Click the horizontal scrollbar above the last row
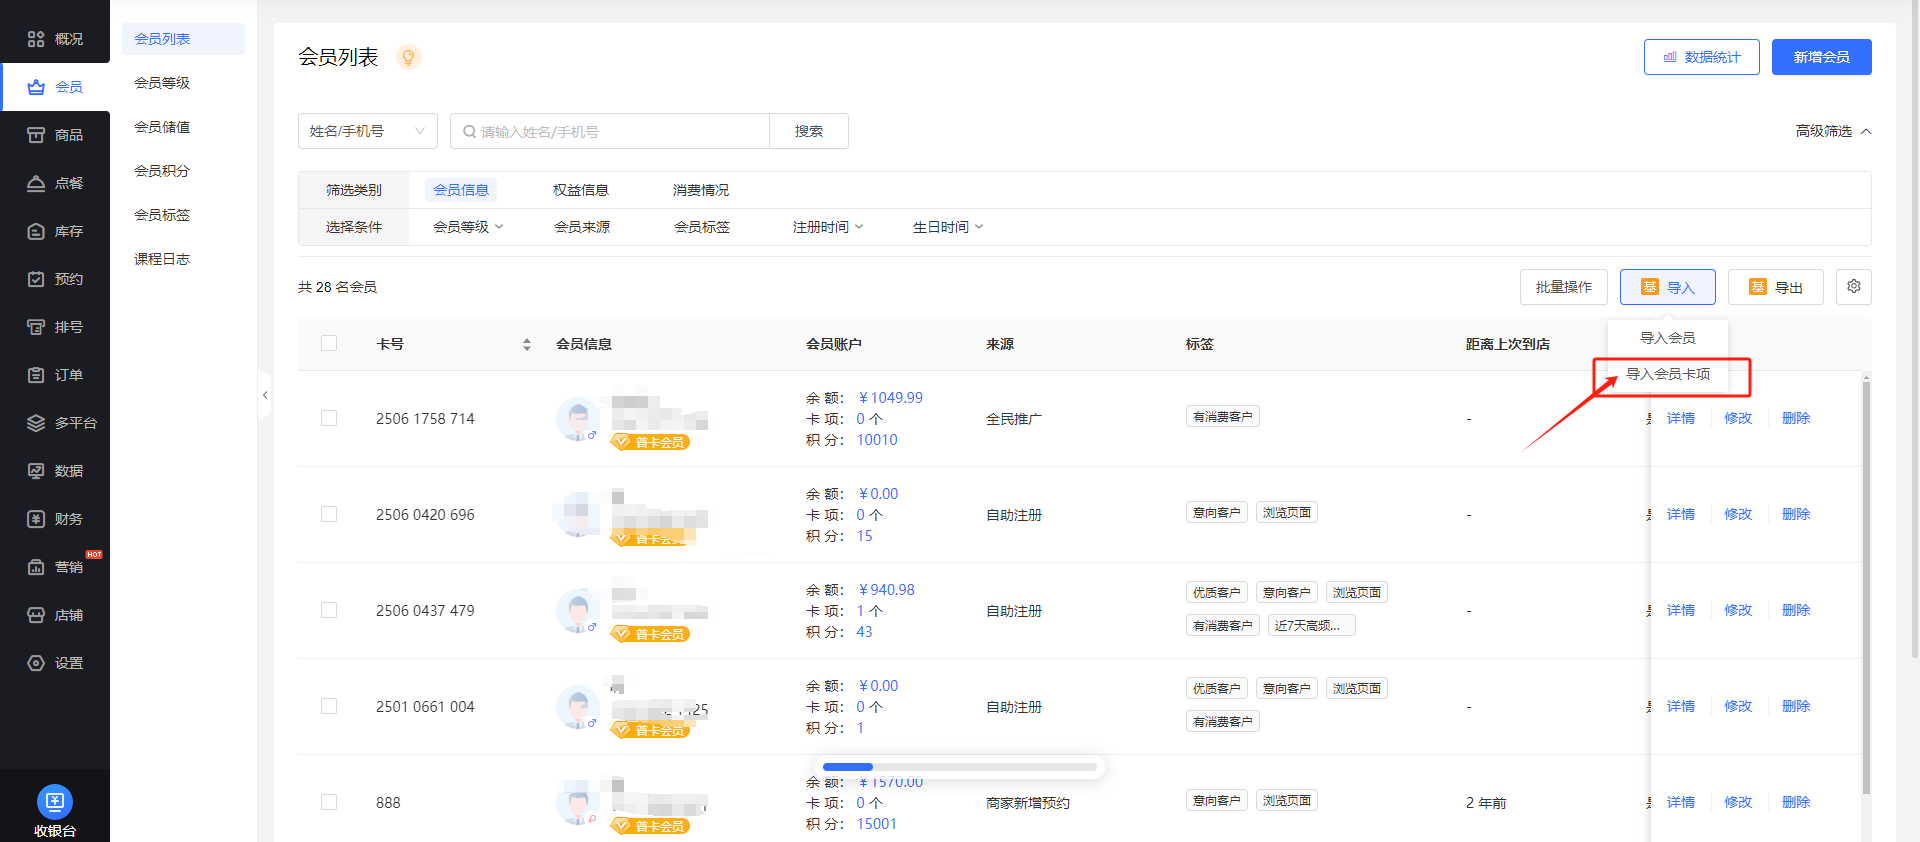The image size is (1920, 842). [x=960, y=767]
